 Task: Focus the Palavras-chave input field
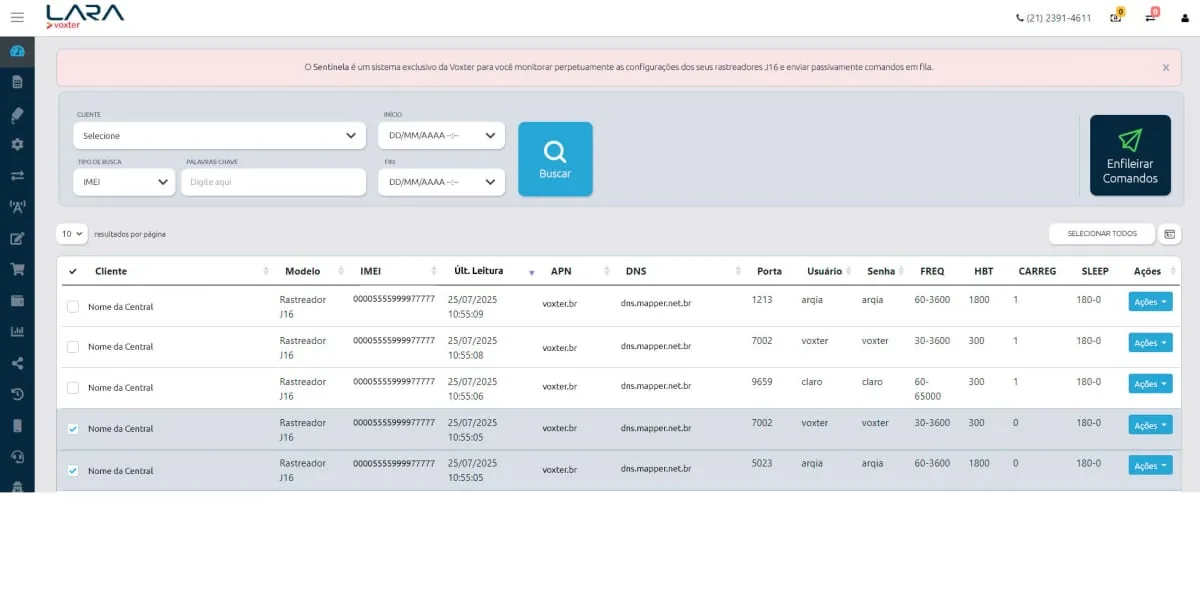273,182
